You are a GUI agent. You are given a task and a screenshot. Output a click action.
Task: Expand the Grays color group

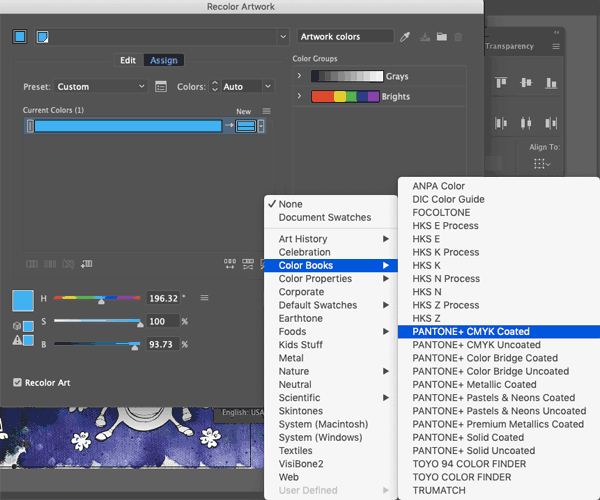pos(299,76)
